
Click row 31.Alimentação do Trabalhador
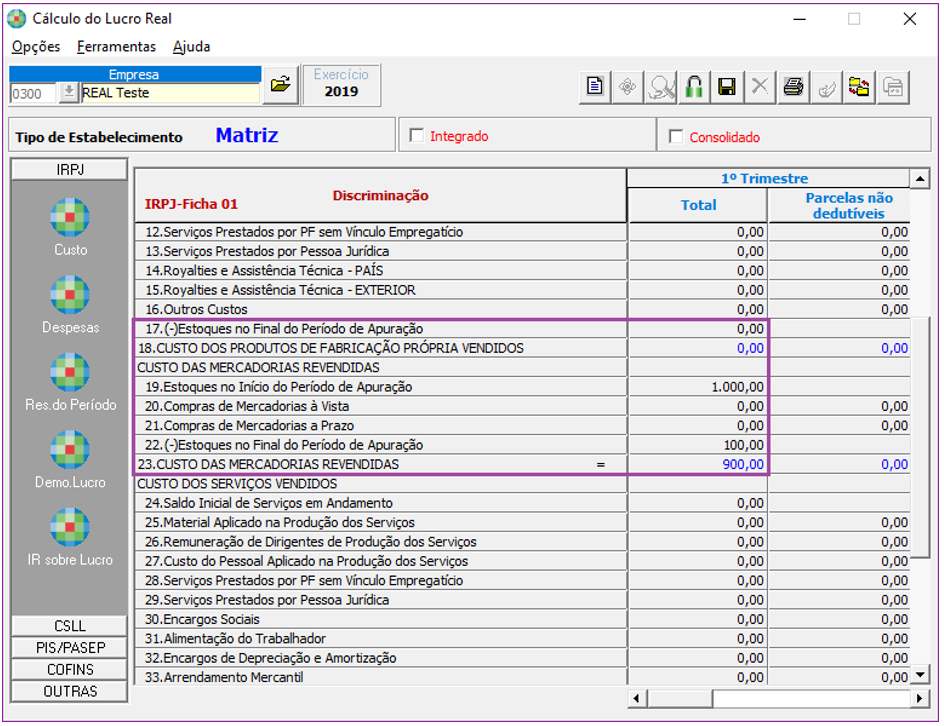coord(380,638)
